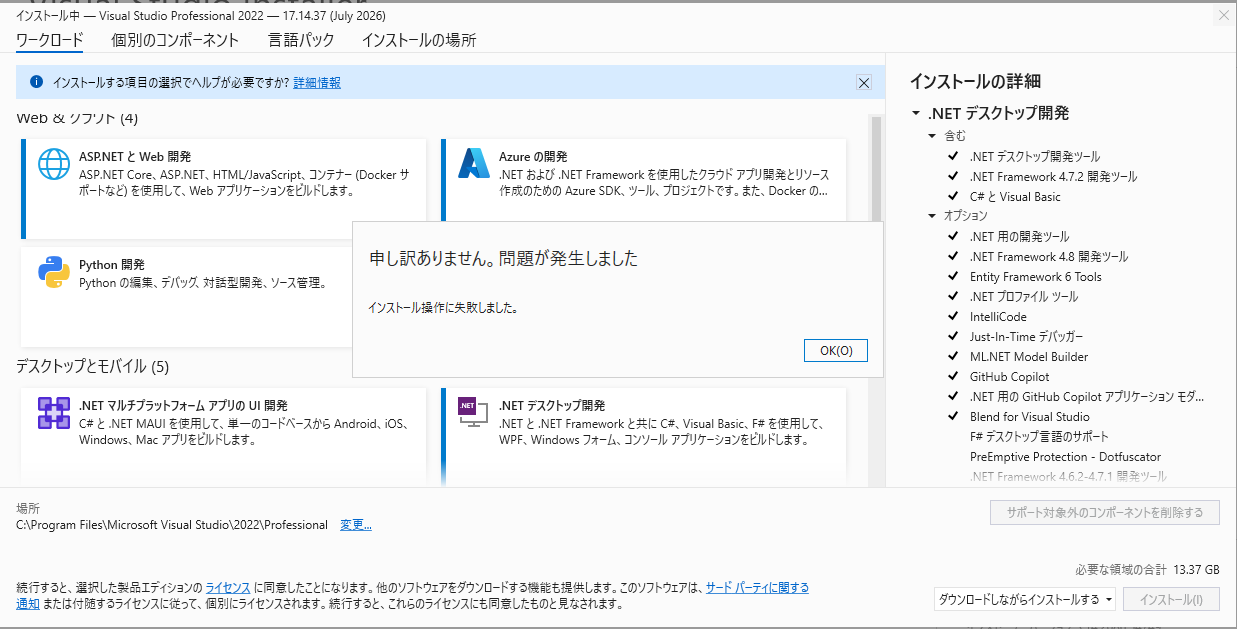Collapse the オプション group
Viewport: 1237px width, 629px height.
[932, 215]
